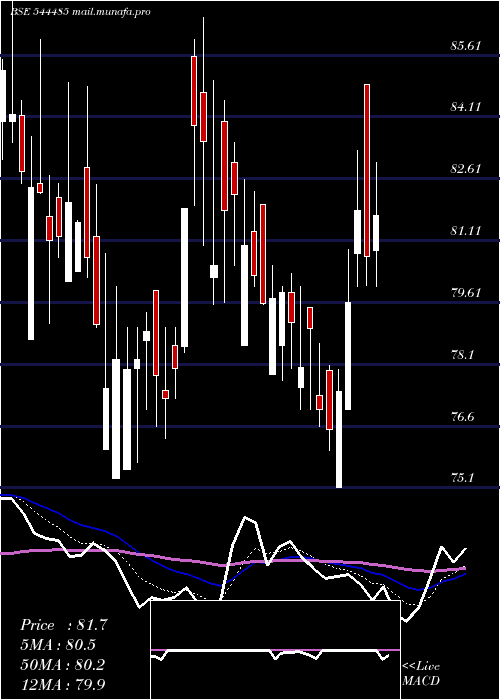
Task: Click the Price : 81.7 readout
Action: [64, 625]
